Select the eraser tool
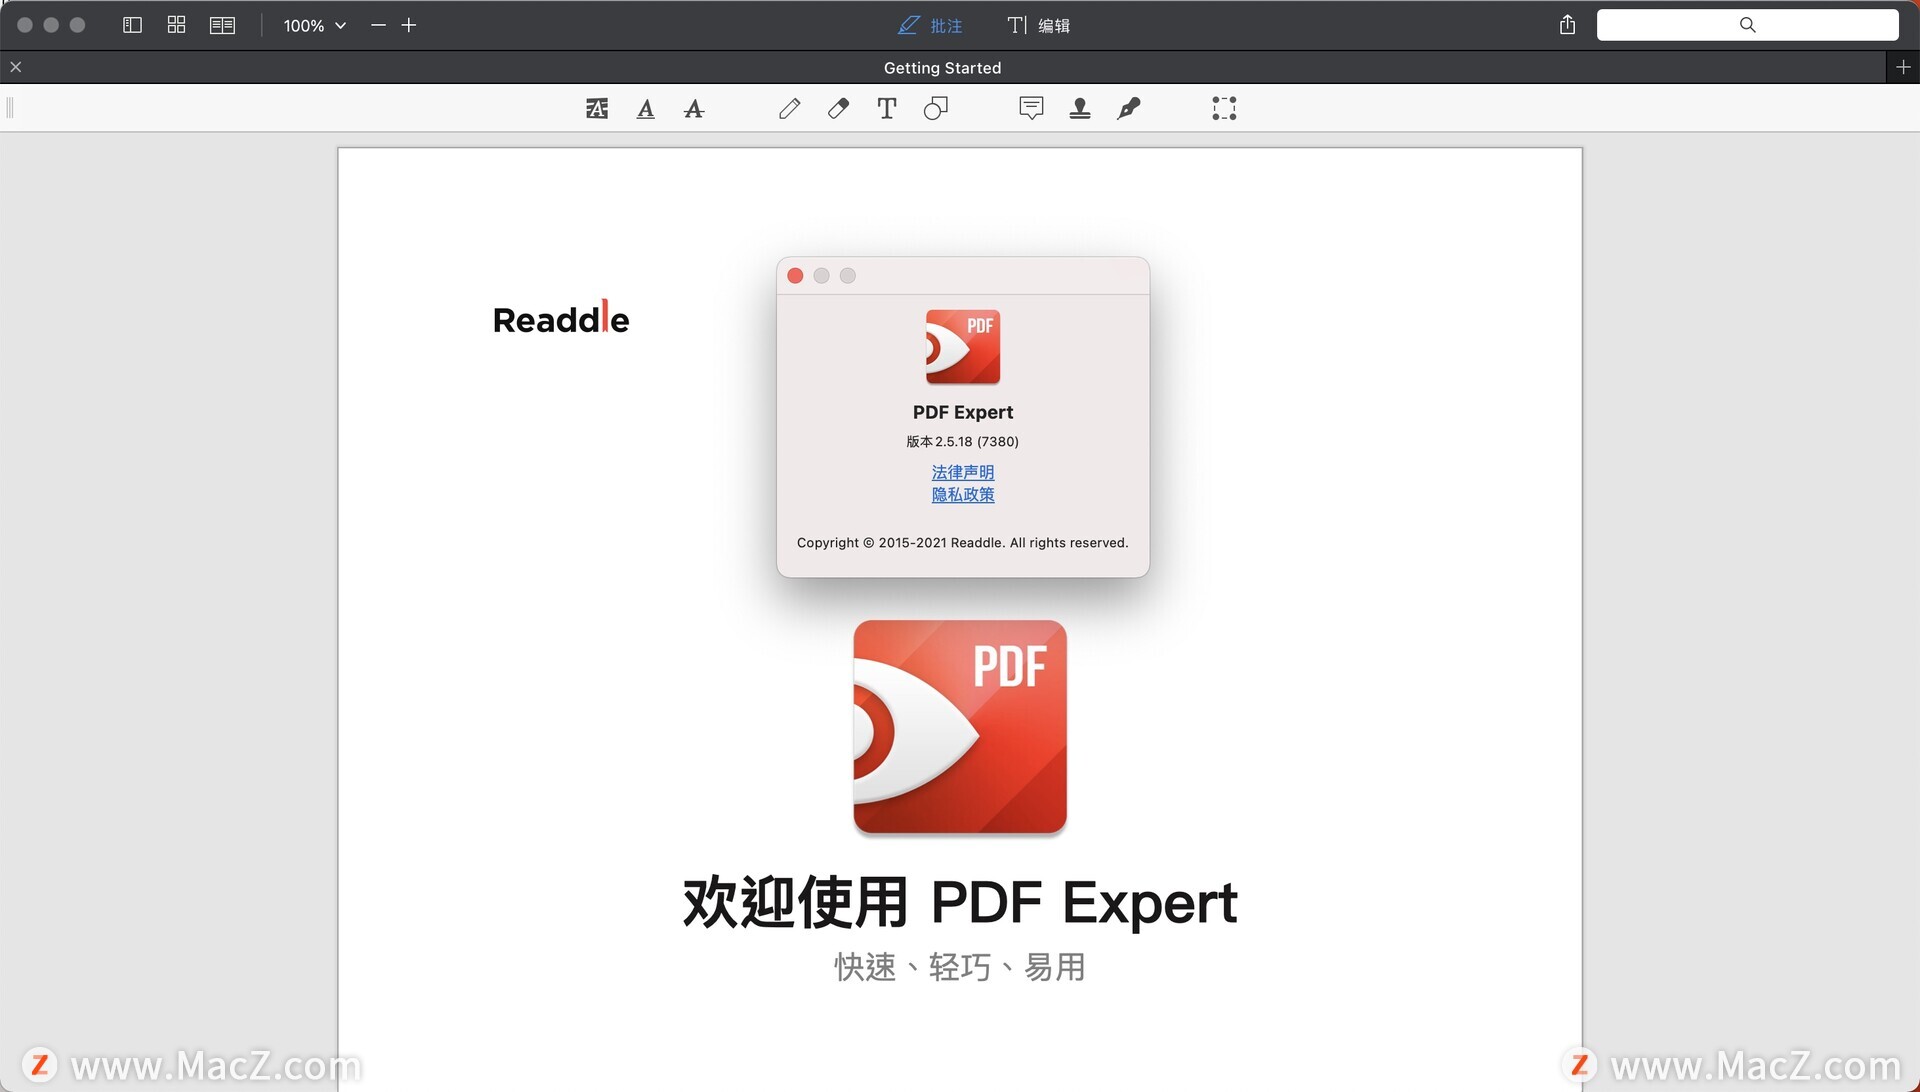The height and width of the screenshot is (1092, 1920). pos(838,108)
